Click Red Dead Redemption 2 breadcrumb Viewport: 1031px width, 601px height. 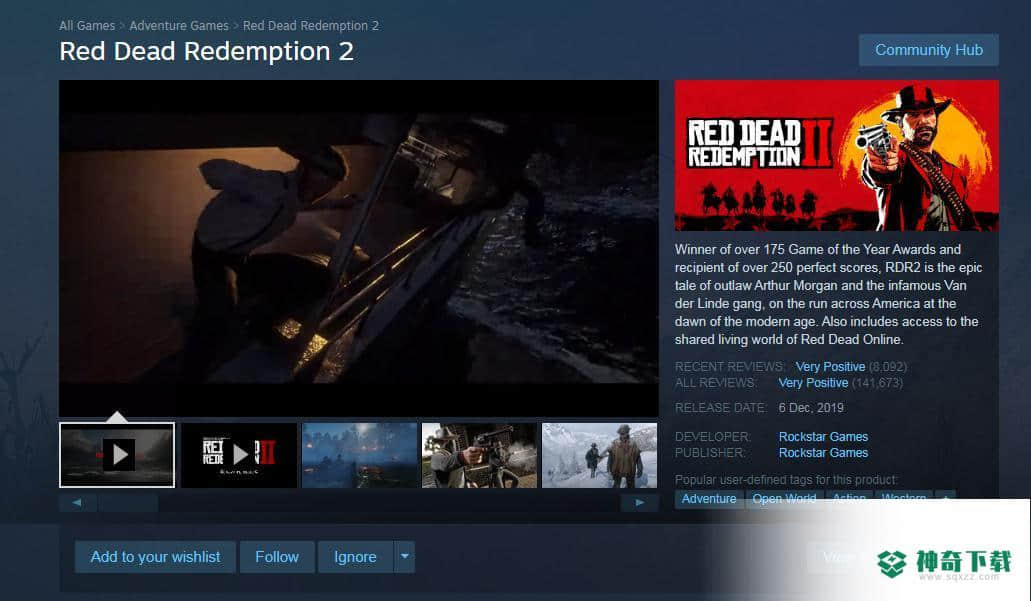pos(311,26)
